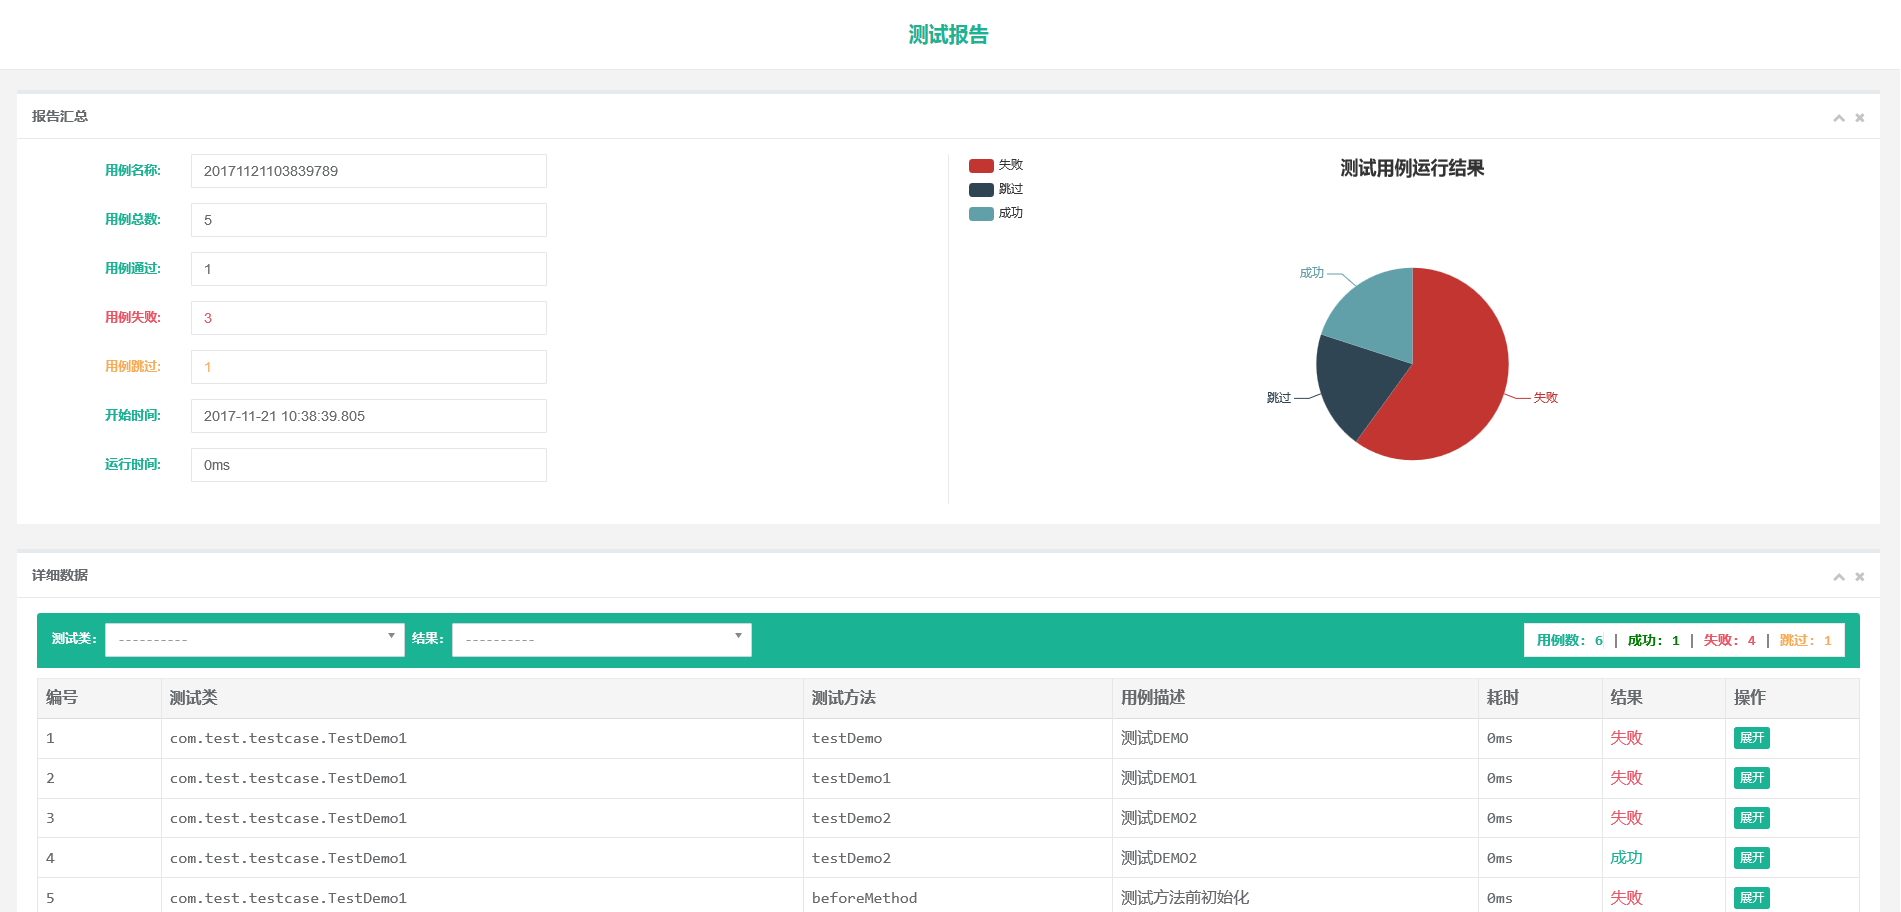Click the 跳过: 1 summary text
The image size is (1901, 912).
point(1806,641)
